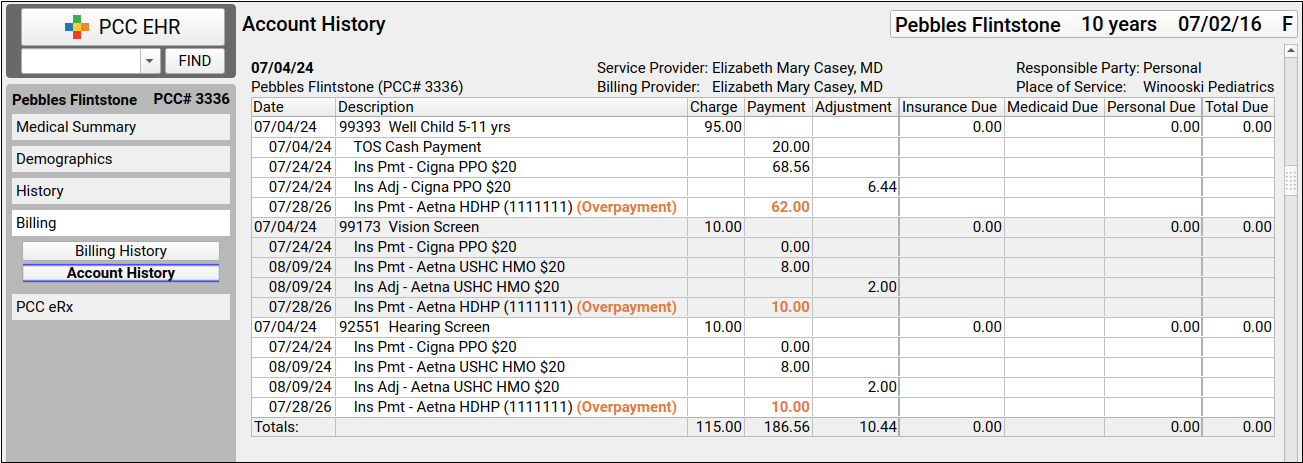Select the 99173 Vision Screen charge row
This screenshot has height=463, width=1303.
(763, 227)
